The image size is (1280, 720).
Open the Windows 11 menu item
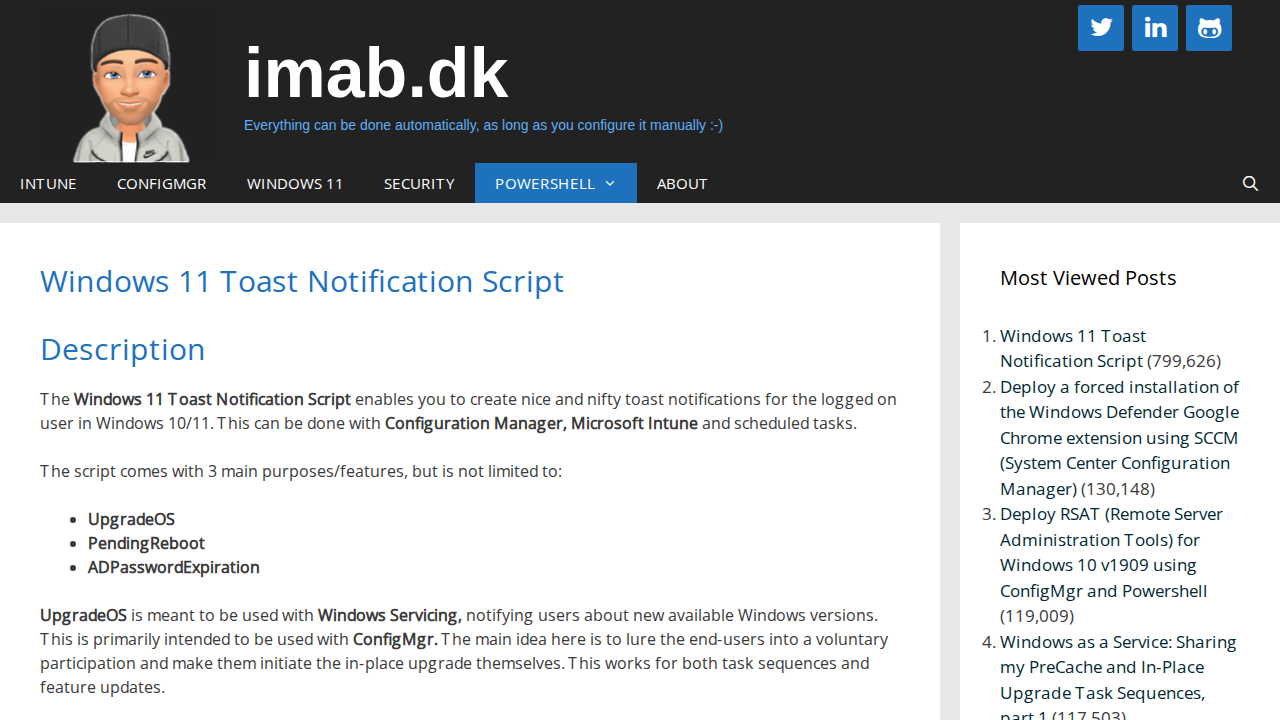click(x=295, y=183)
